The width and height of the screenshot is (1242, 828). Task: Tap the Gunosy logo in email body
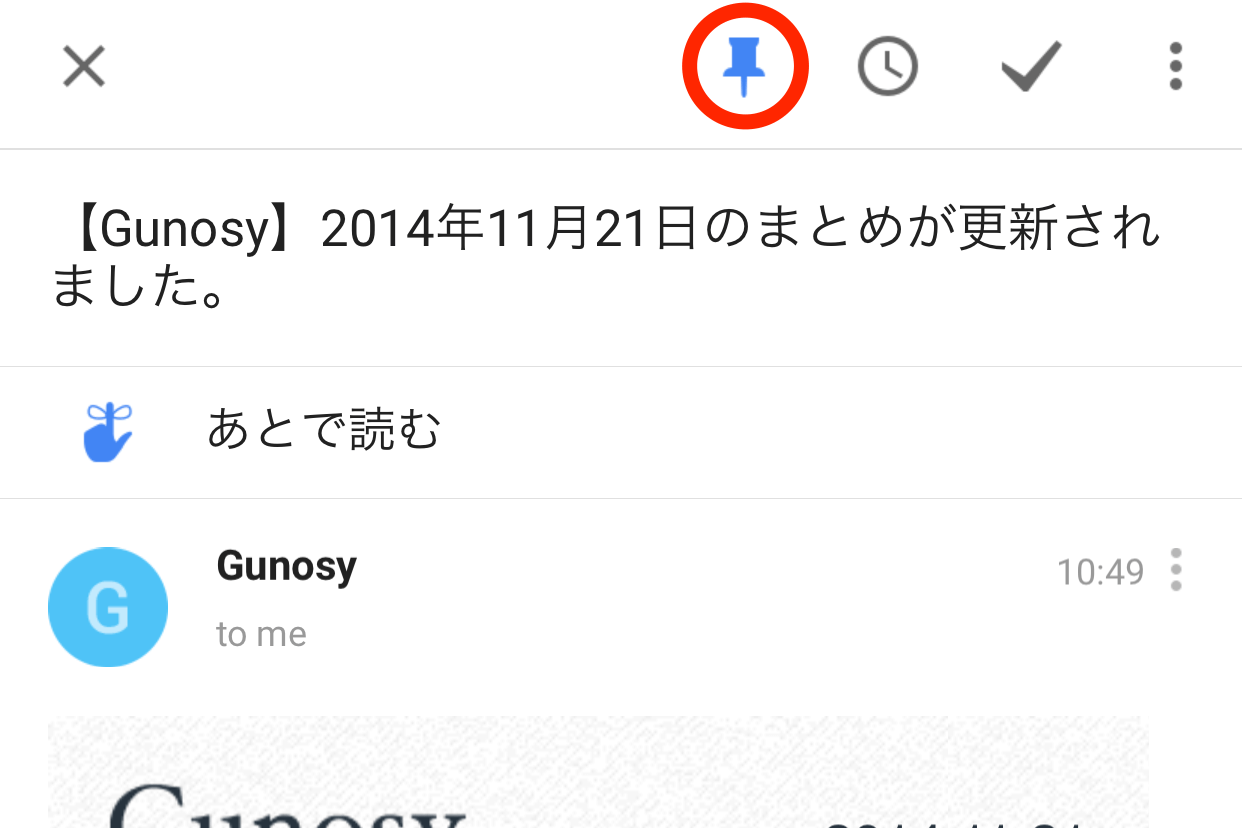click(285, 805)
